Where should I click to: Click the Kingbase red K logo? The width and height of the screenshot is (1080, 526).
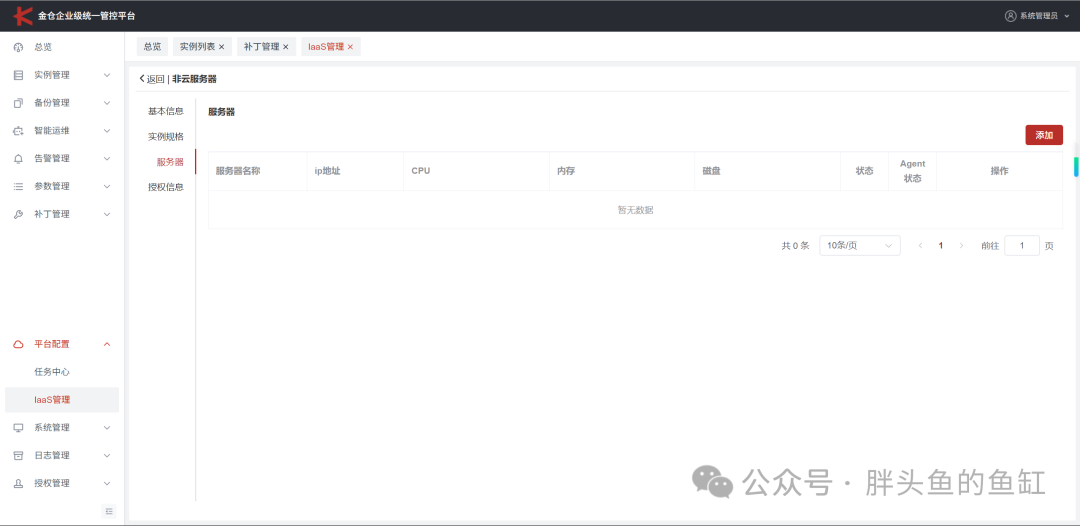tap(23, 15)
